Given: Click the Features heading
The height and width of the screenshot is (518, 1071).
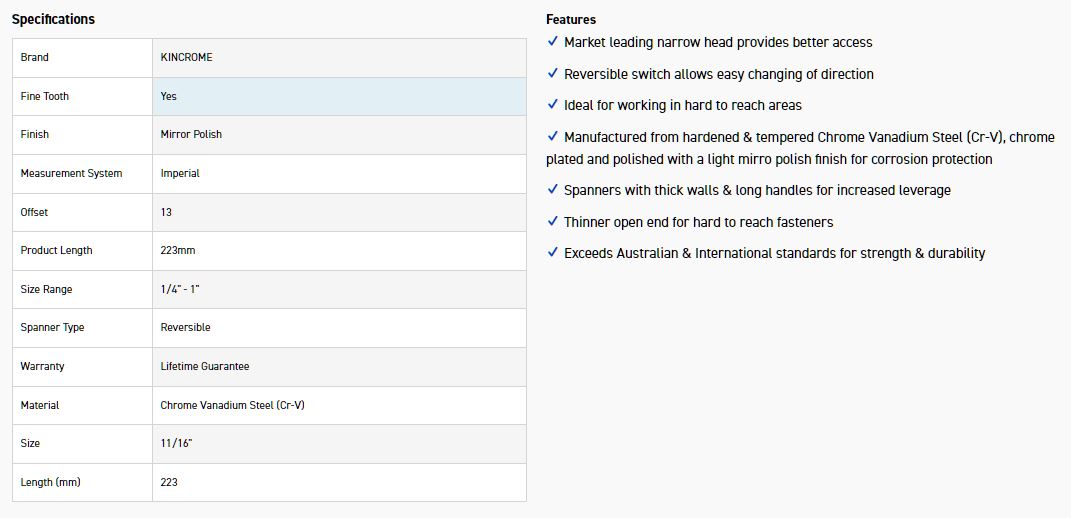Looking at the screenshot, I should click(x=571, y=19).
